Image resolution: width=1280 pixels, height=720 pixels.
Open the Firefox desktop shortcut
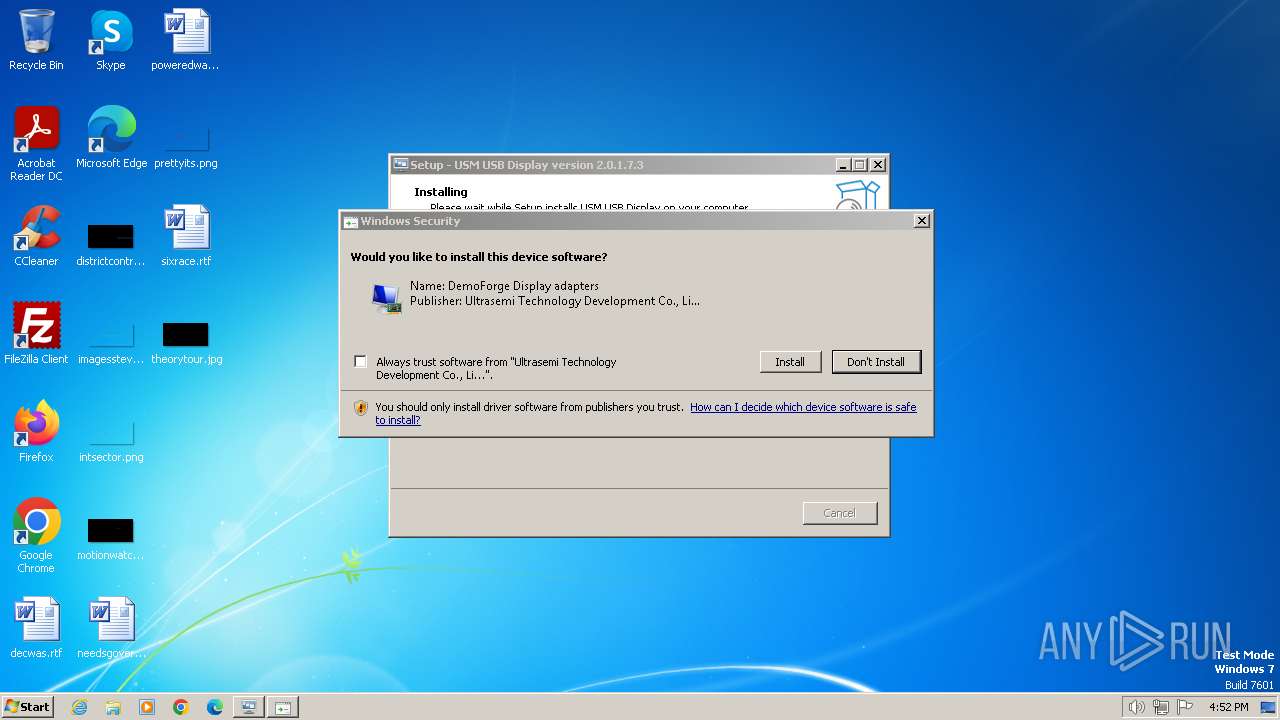[x=36, y=432]
